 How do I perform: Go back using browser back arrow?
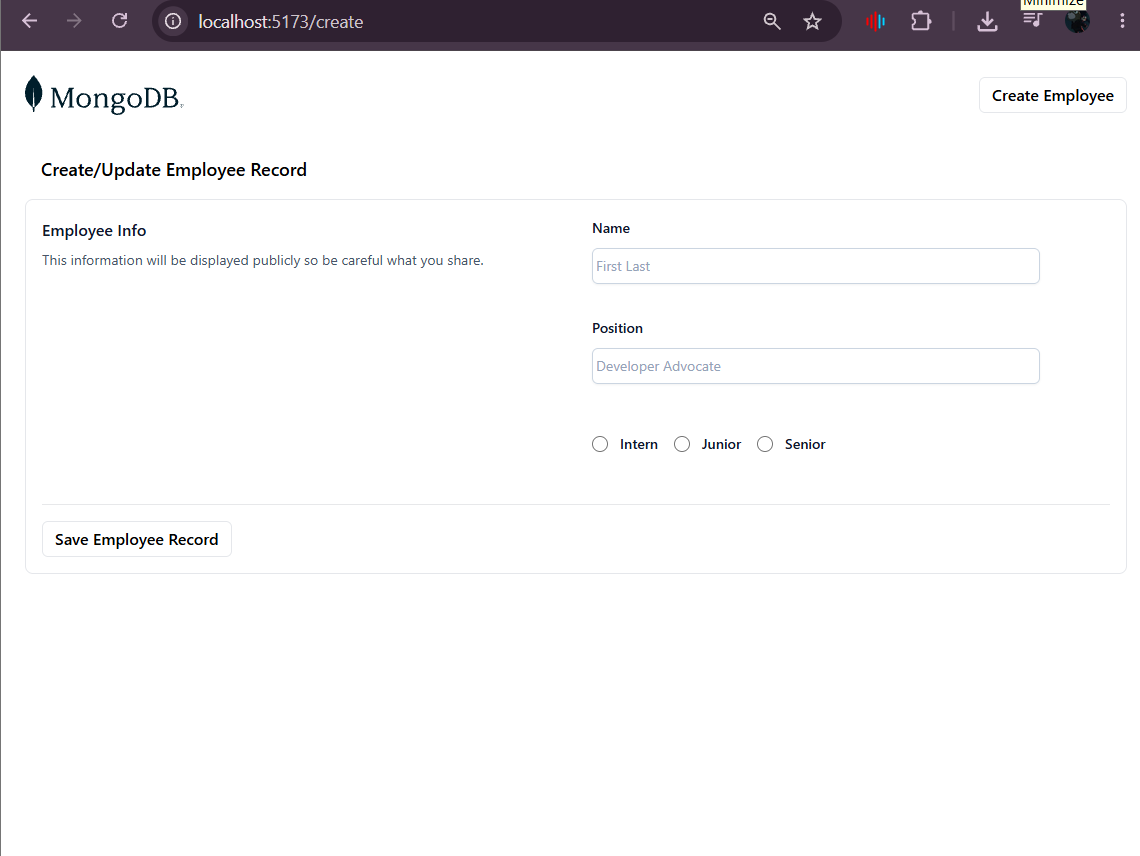(30, 21)
